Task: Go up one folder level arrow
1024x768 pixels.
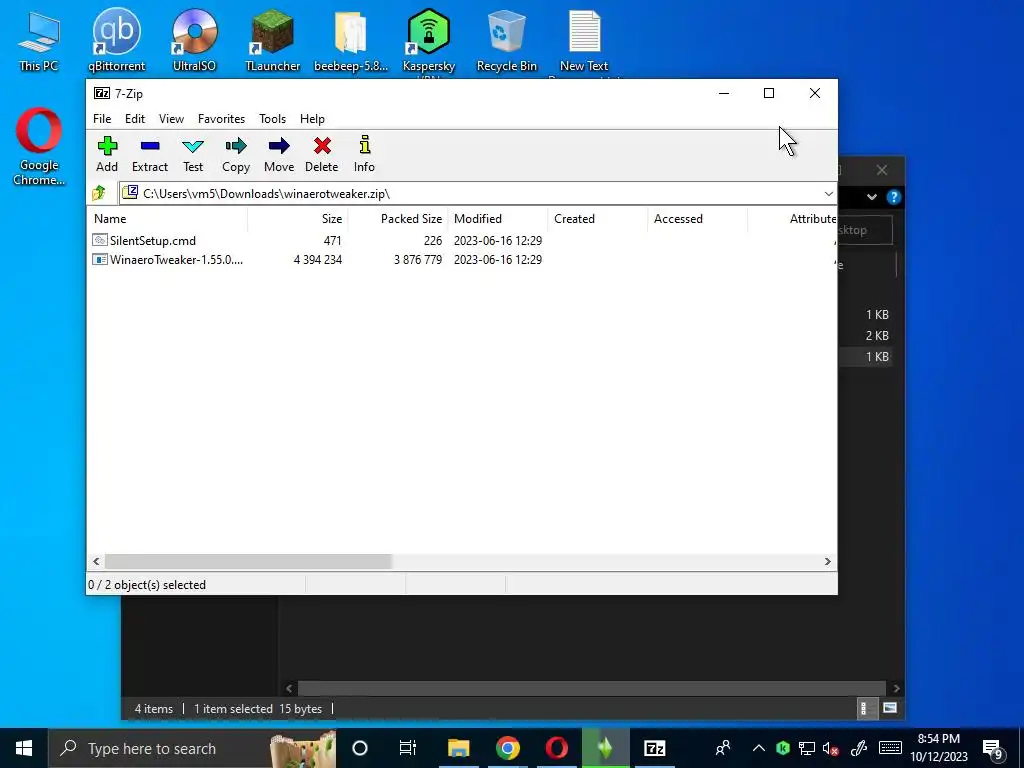Action: [x=99, y=193]
